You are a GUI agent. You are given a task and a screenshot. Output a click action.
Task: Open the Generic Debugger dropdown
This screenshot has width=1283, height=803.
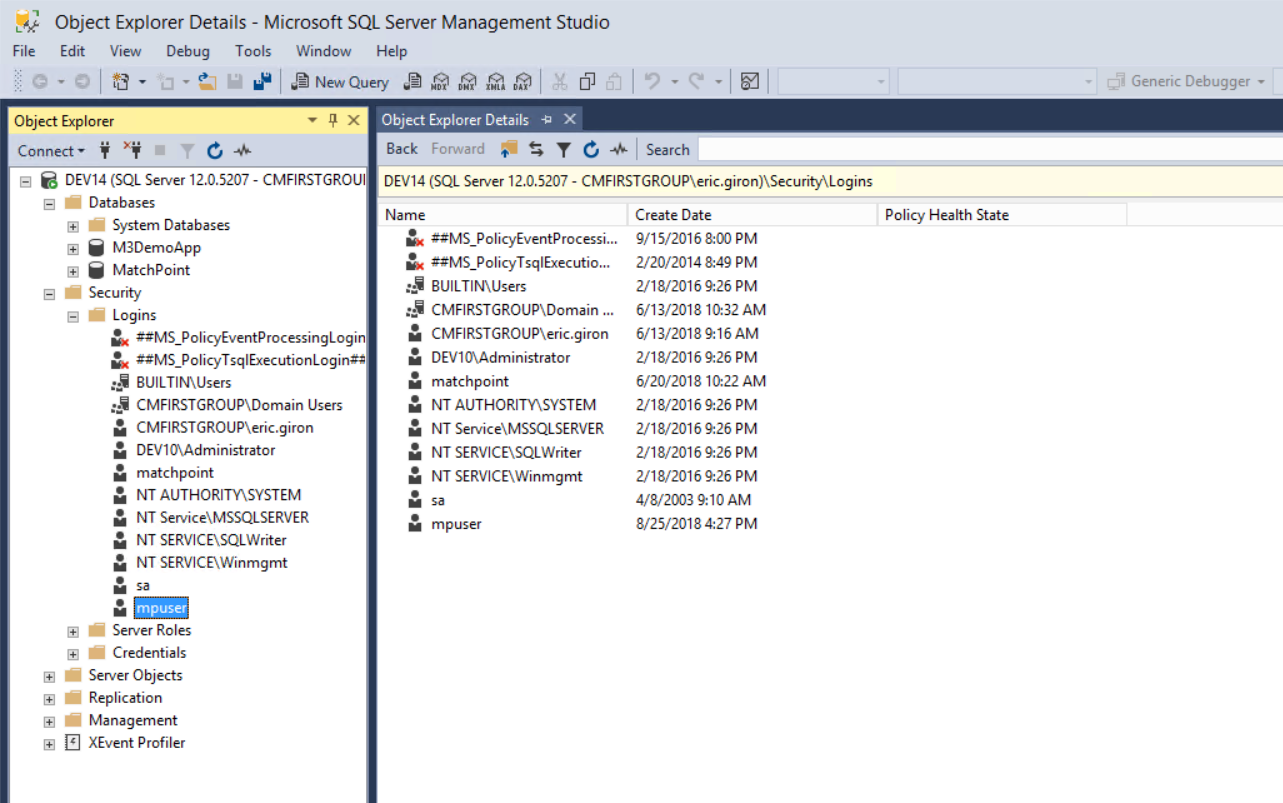click(1262, 82)
